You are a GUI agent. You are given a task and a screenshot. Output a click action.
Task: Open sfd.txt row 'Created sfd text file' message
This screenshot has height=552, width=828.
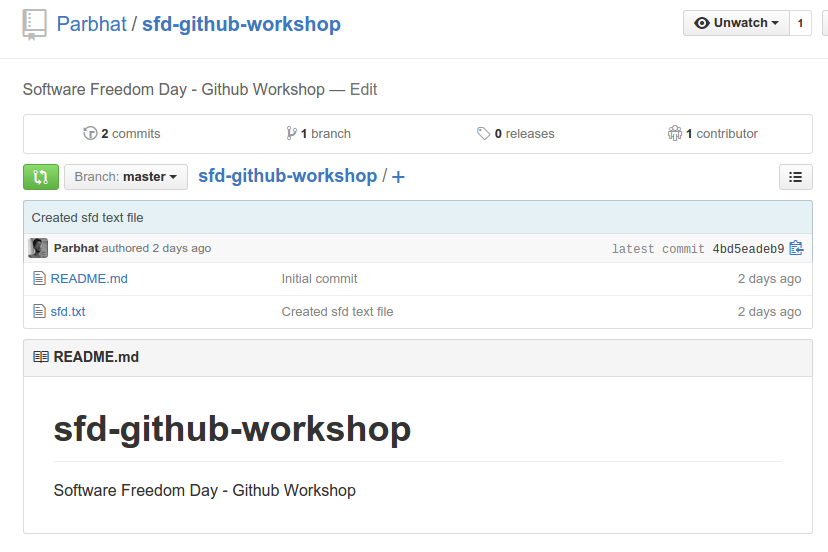tap(337, 312)
